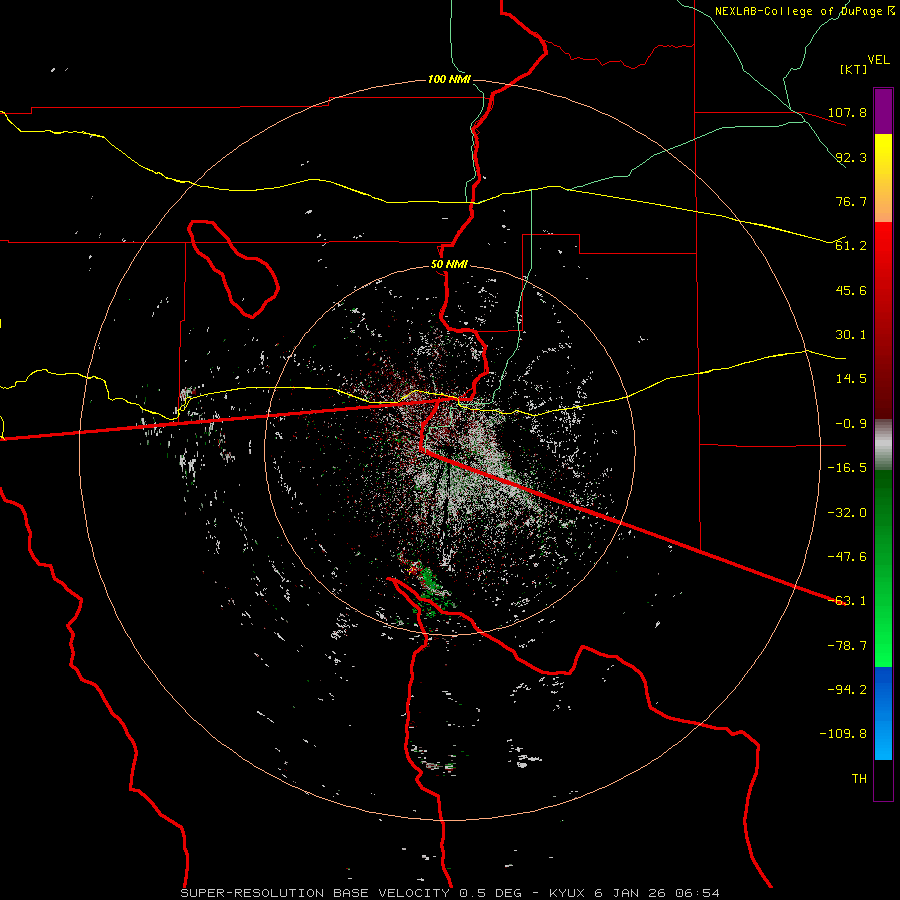The width and height of the screenshot is (900, 900).
Task: Select the 61.2 velocity scale value
Action: (851, 246)
